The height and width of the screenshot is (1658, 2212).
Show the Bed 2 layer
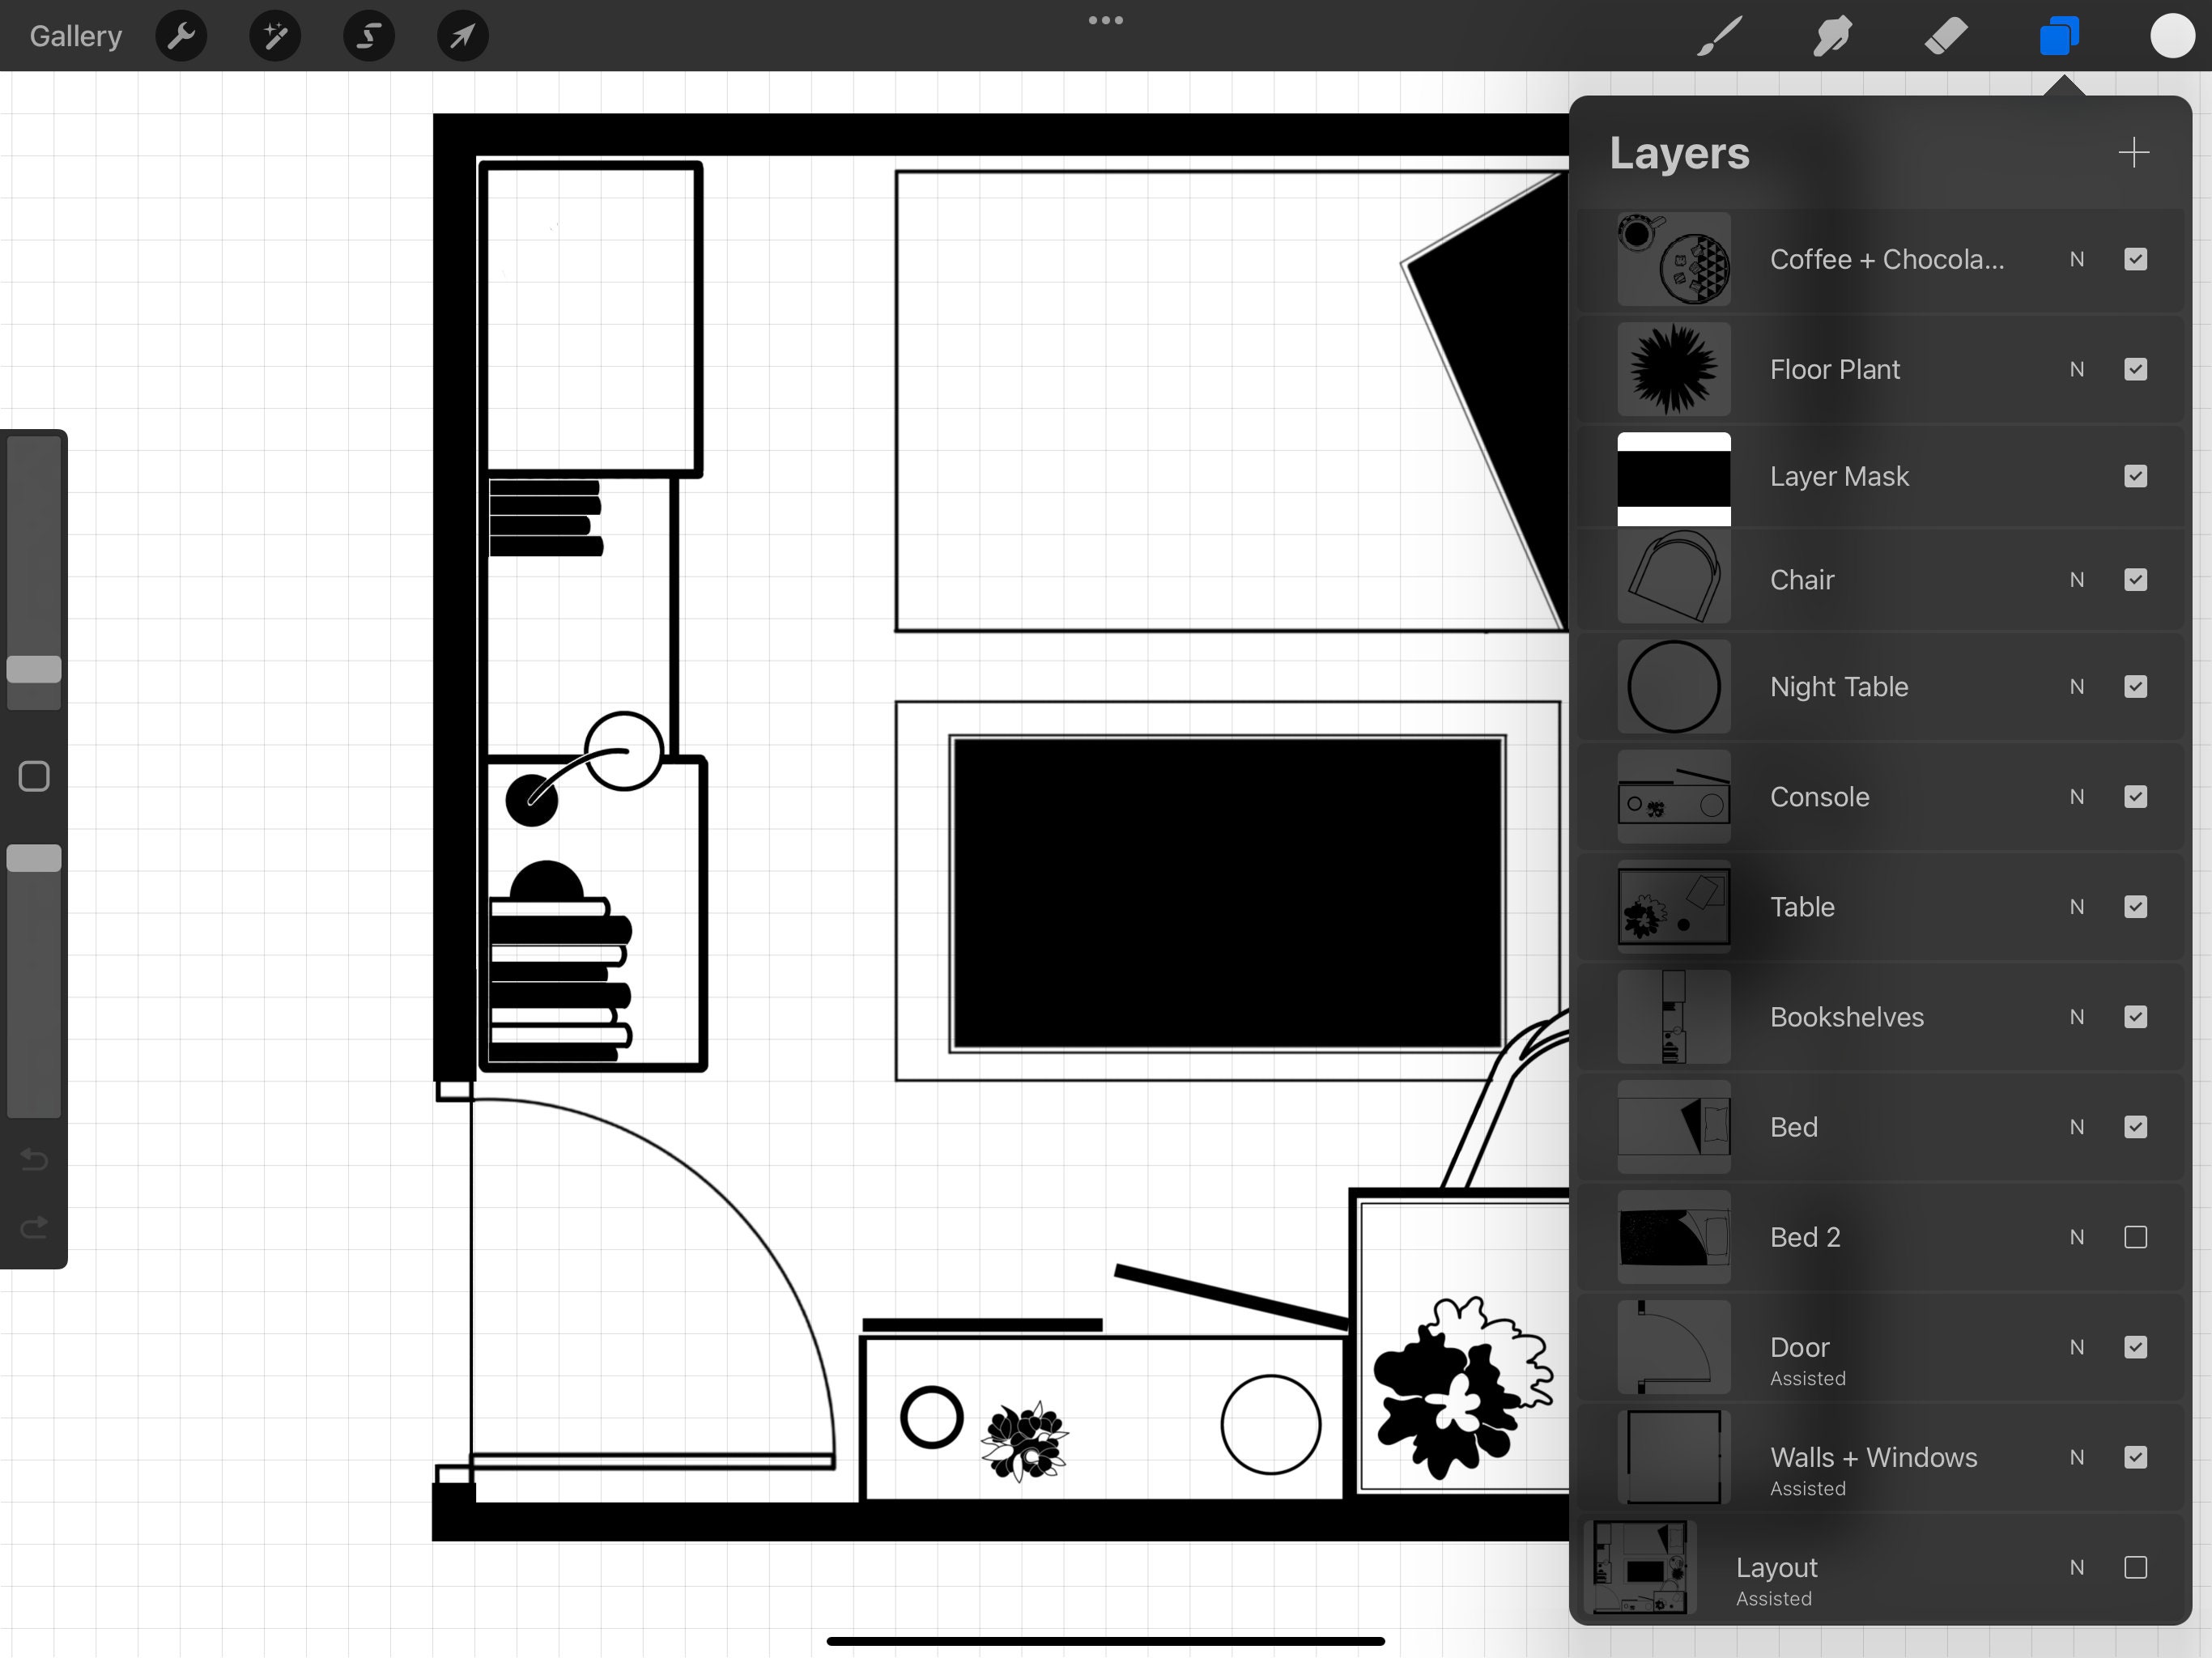coord(2136,1237)
